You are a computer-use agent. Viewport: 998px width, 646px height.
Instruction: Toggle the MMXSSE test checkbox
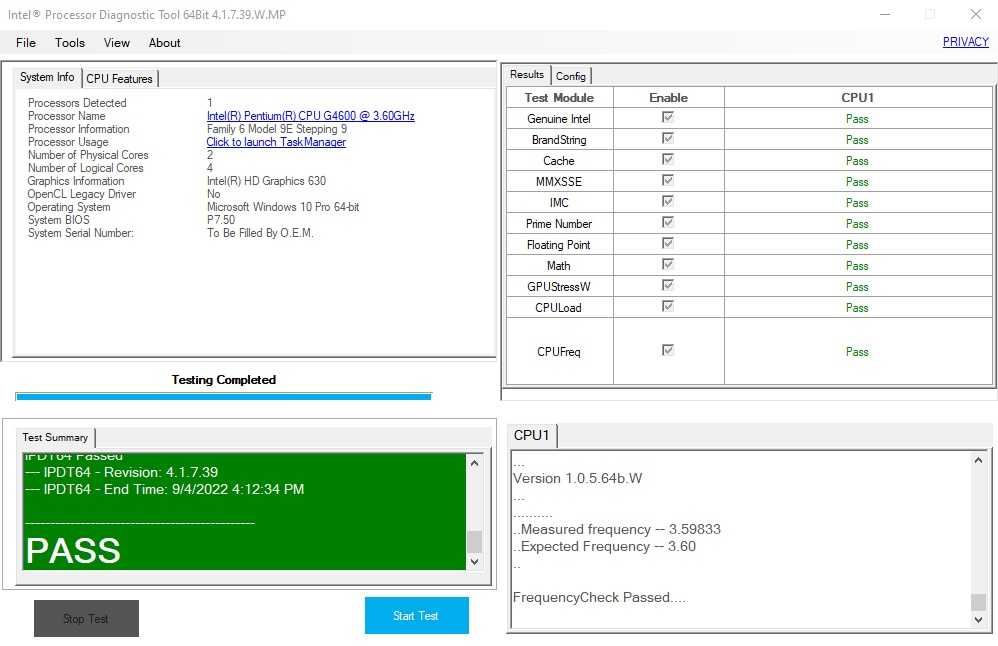point(668,180)
